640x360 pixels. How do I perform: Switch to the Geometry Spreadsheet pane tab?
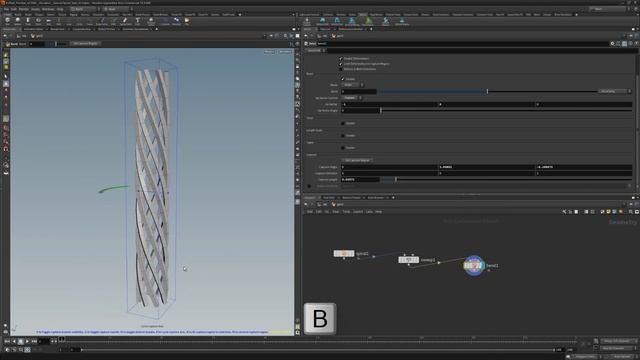click(x=136, y=29)
